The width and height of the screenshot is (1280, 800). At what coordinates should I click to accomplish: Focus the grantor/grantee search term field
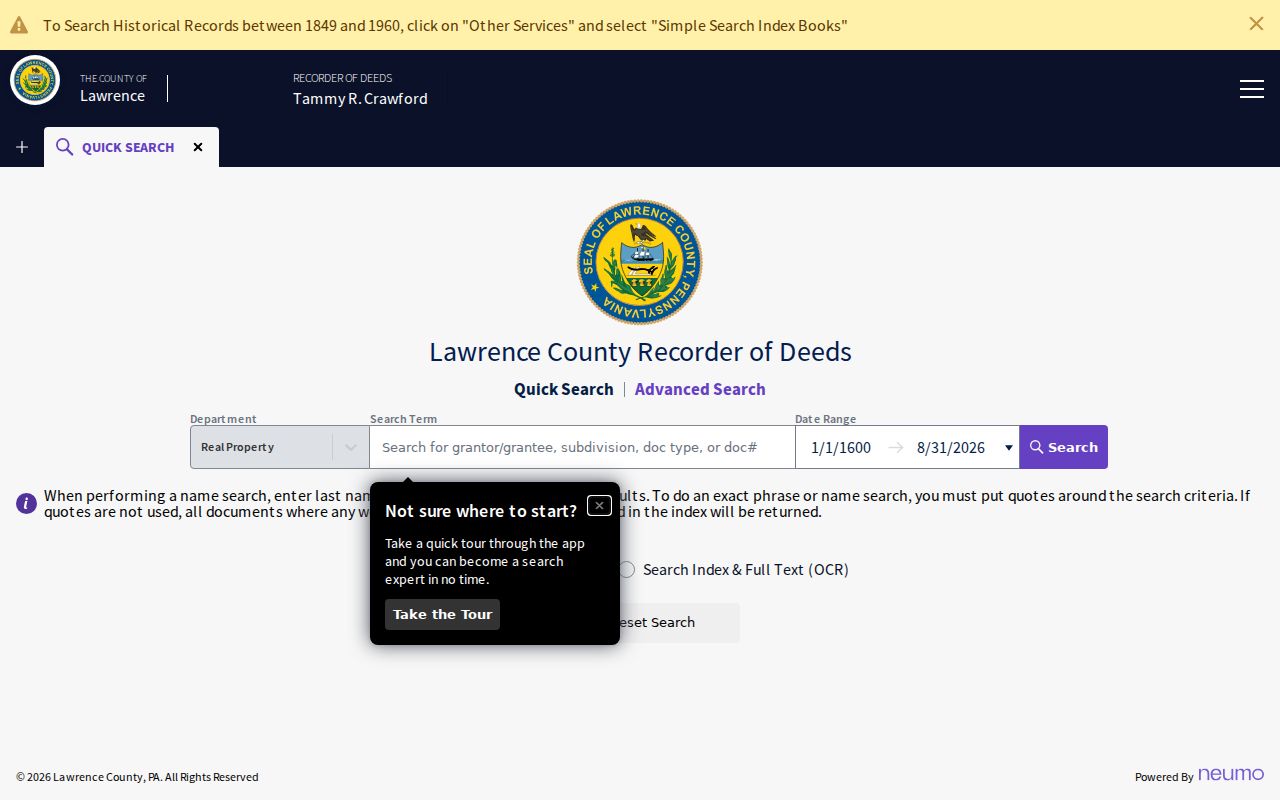[x=582, y=447]
